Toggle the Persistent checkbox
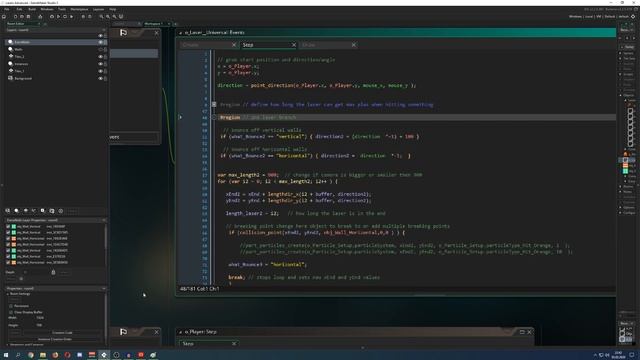 click(11, 306)
